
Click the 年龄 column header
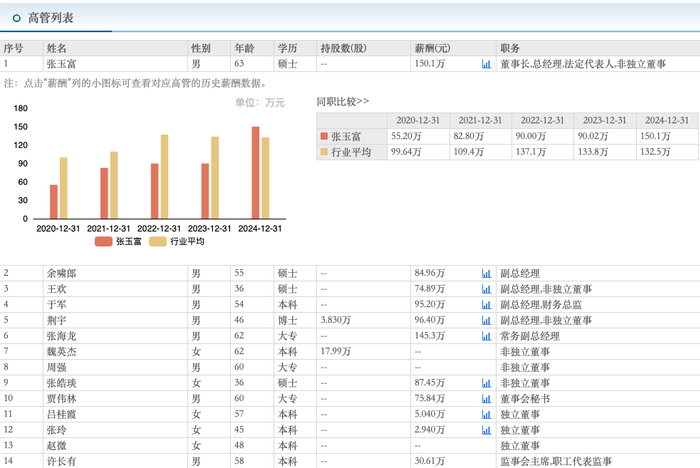point(244,48)
